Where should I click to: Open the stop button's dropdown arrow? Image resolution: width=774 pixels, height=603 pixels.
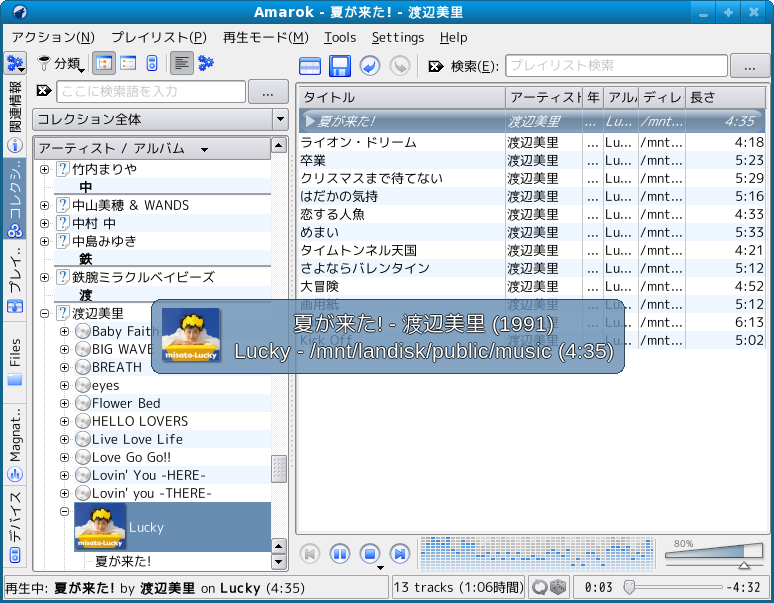(380, 567)
